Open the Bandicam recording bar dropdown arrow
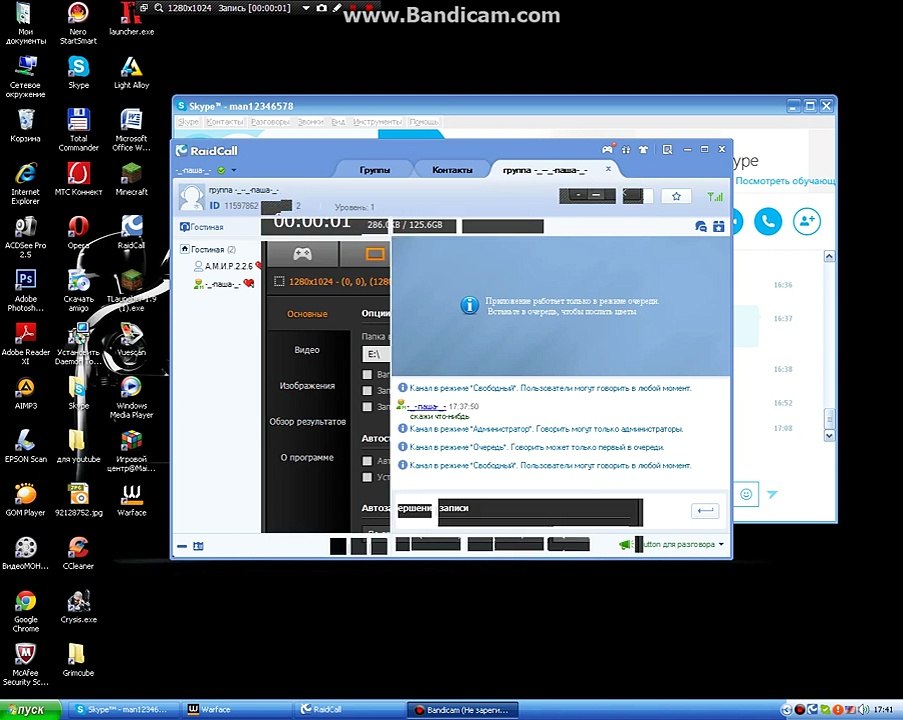The width and height of the screenshot is (903, 720). click(306, 8)
